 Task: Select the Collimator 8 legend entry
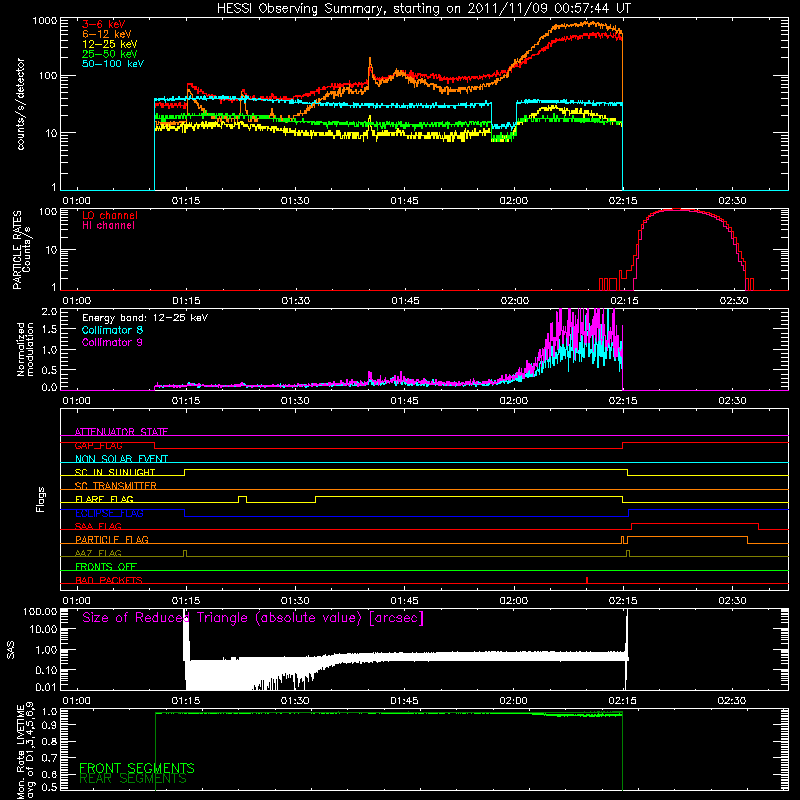(112, 330)
